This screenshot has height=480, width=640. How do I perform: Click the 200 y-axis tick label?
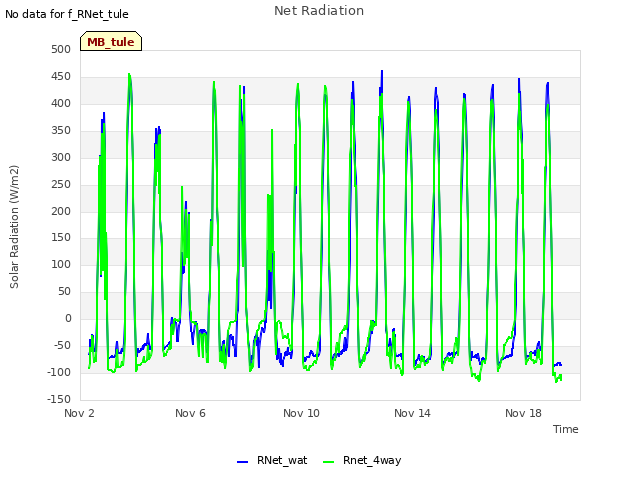click(61, 211)
